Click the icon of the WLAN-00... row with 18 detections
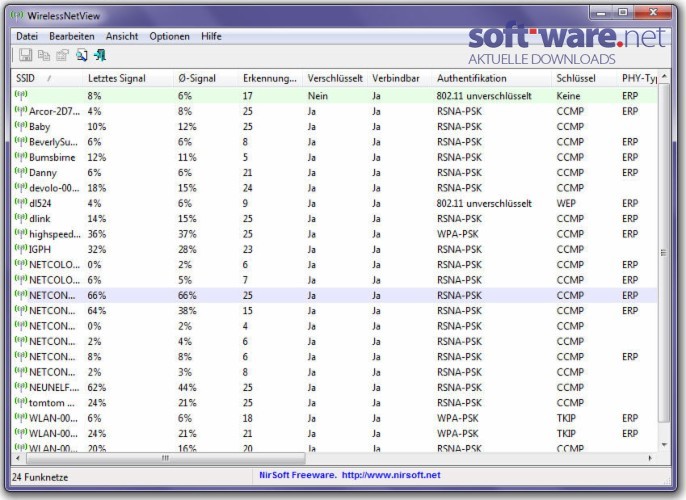 point(21,417)
